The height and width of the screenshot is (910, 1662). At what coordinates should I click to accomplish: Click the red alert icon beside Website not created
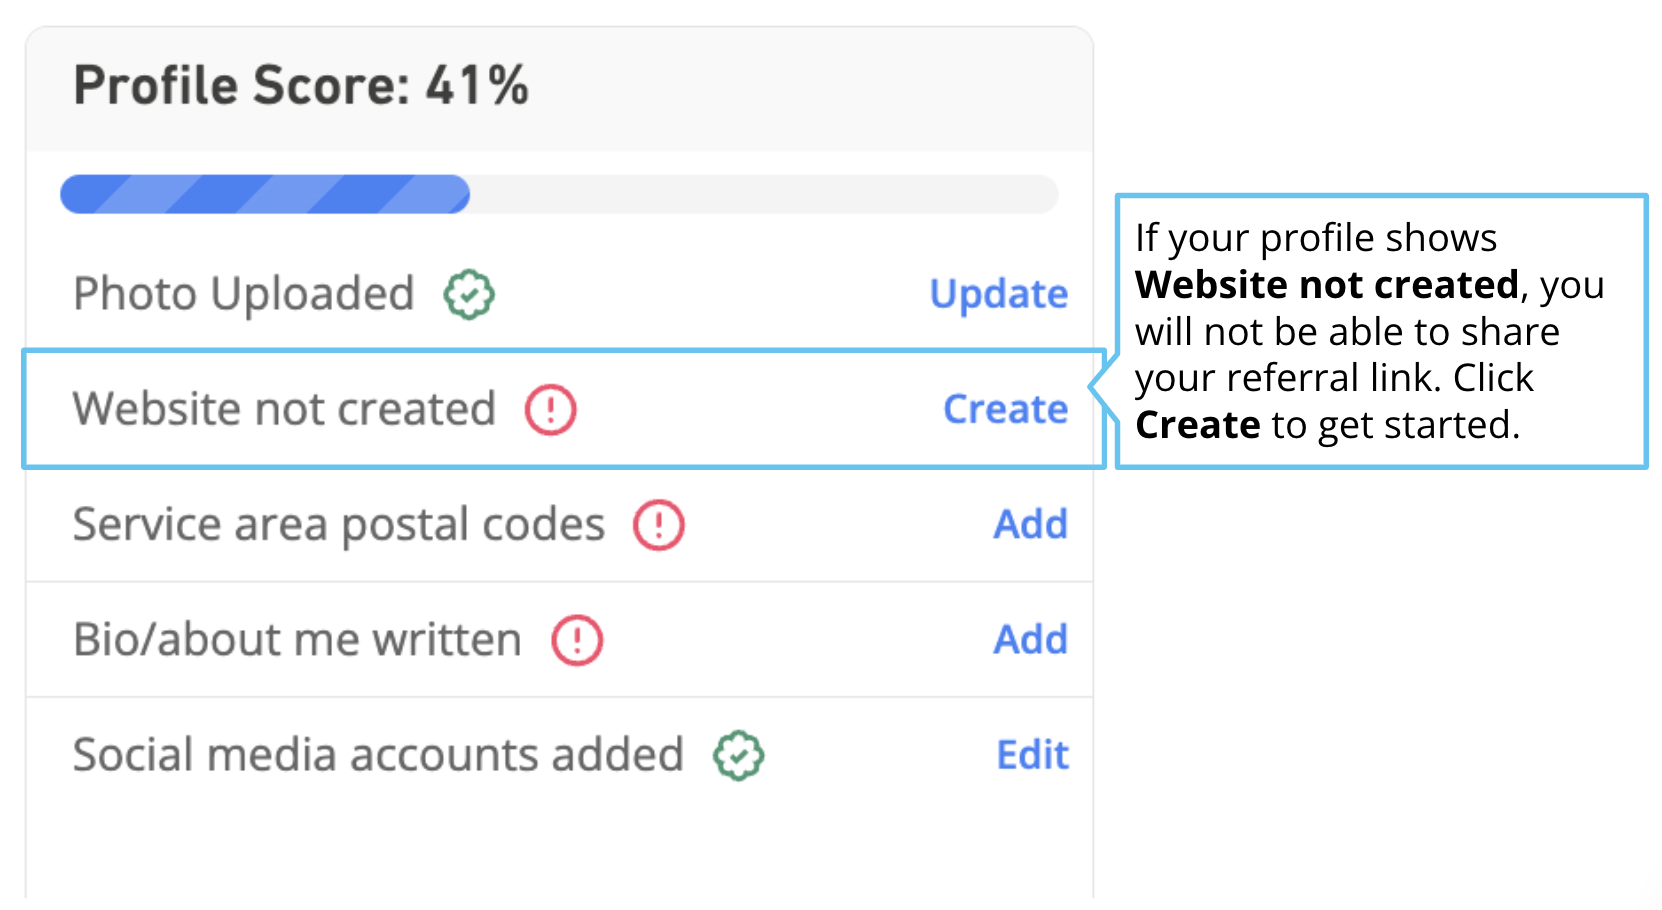click(551, 409)
